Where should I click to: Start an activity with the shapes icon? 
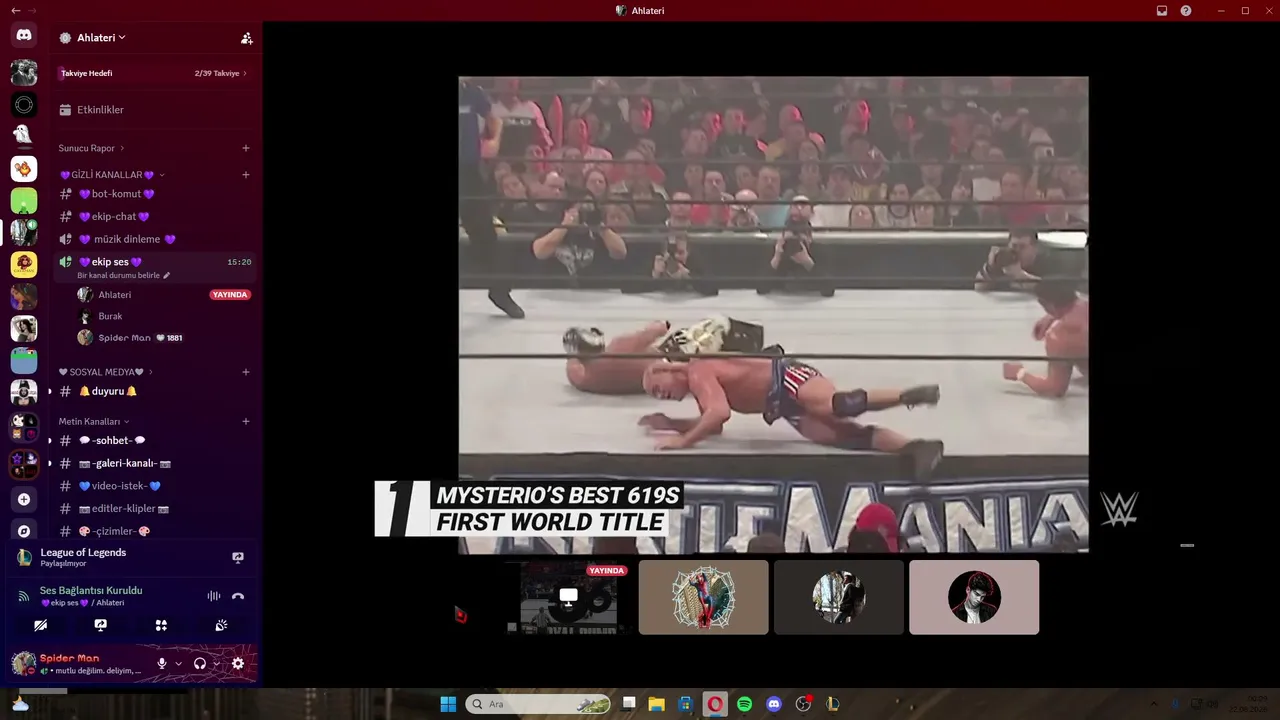point(161,625)
